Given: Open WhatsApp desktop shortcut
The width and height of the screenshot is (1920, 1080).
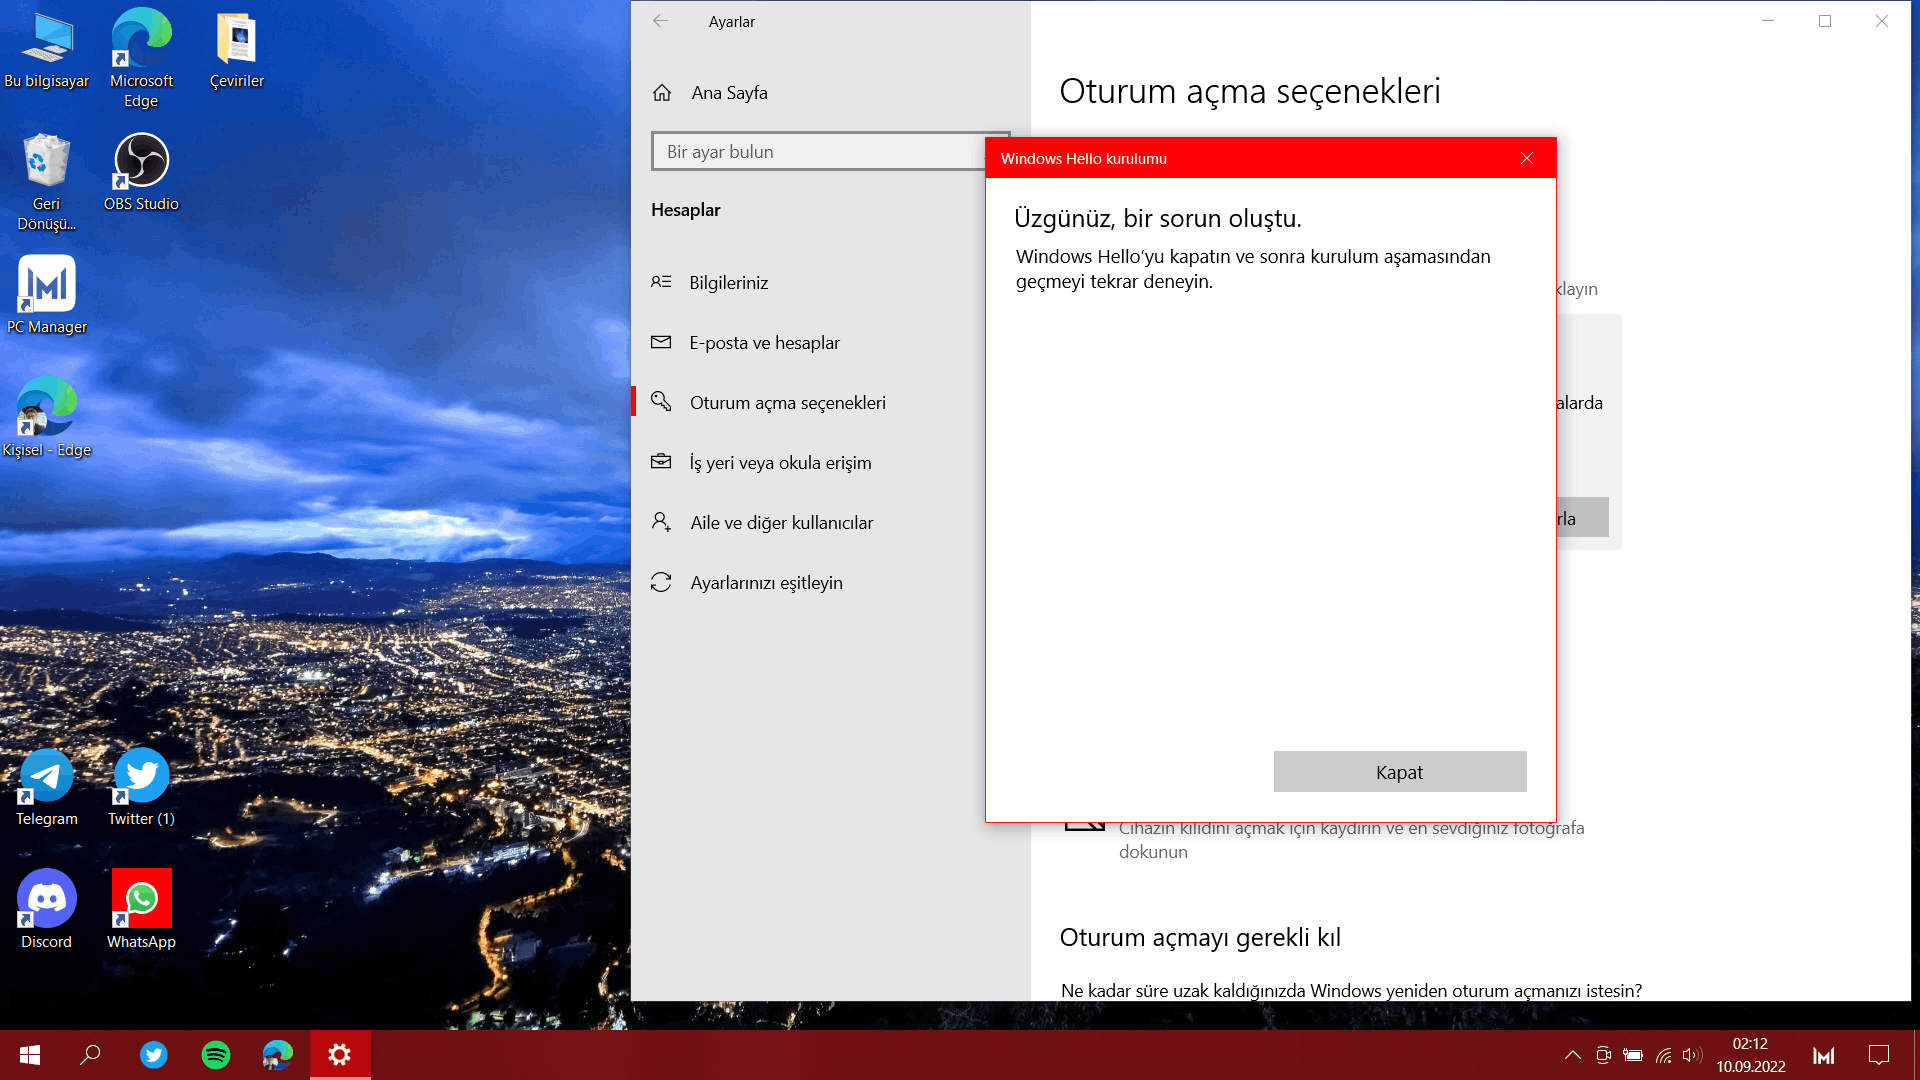Looking at the screenshot, I should pos(141,908).
